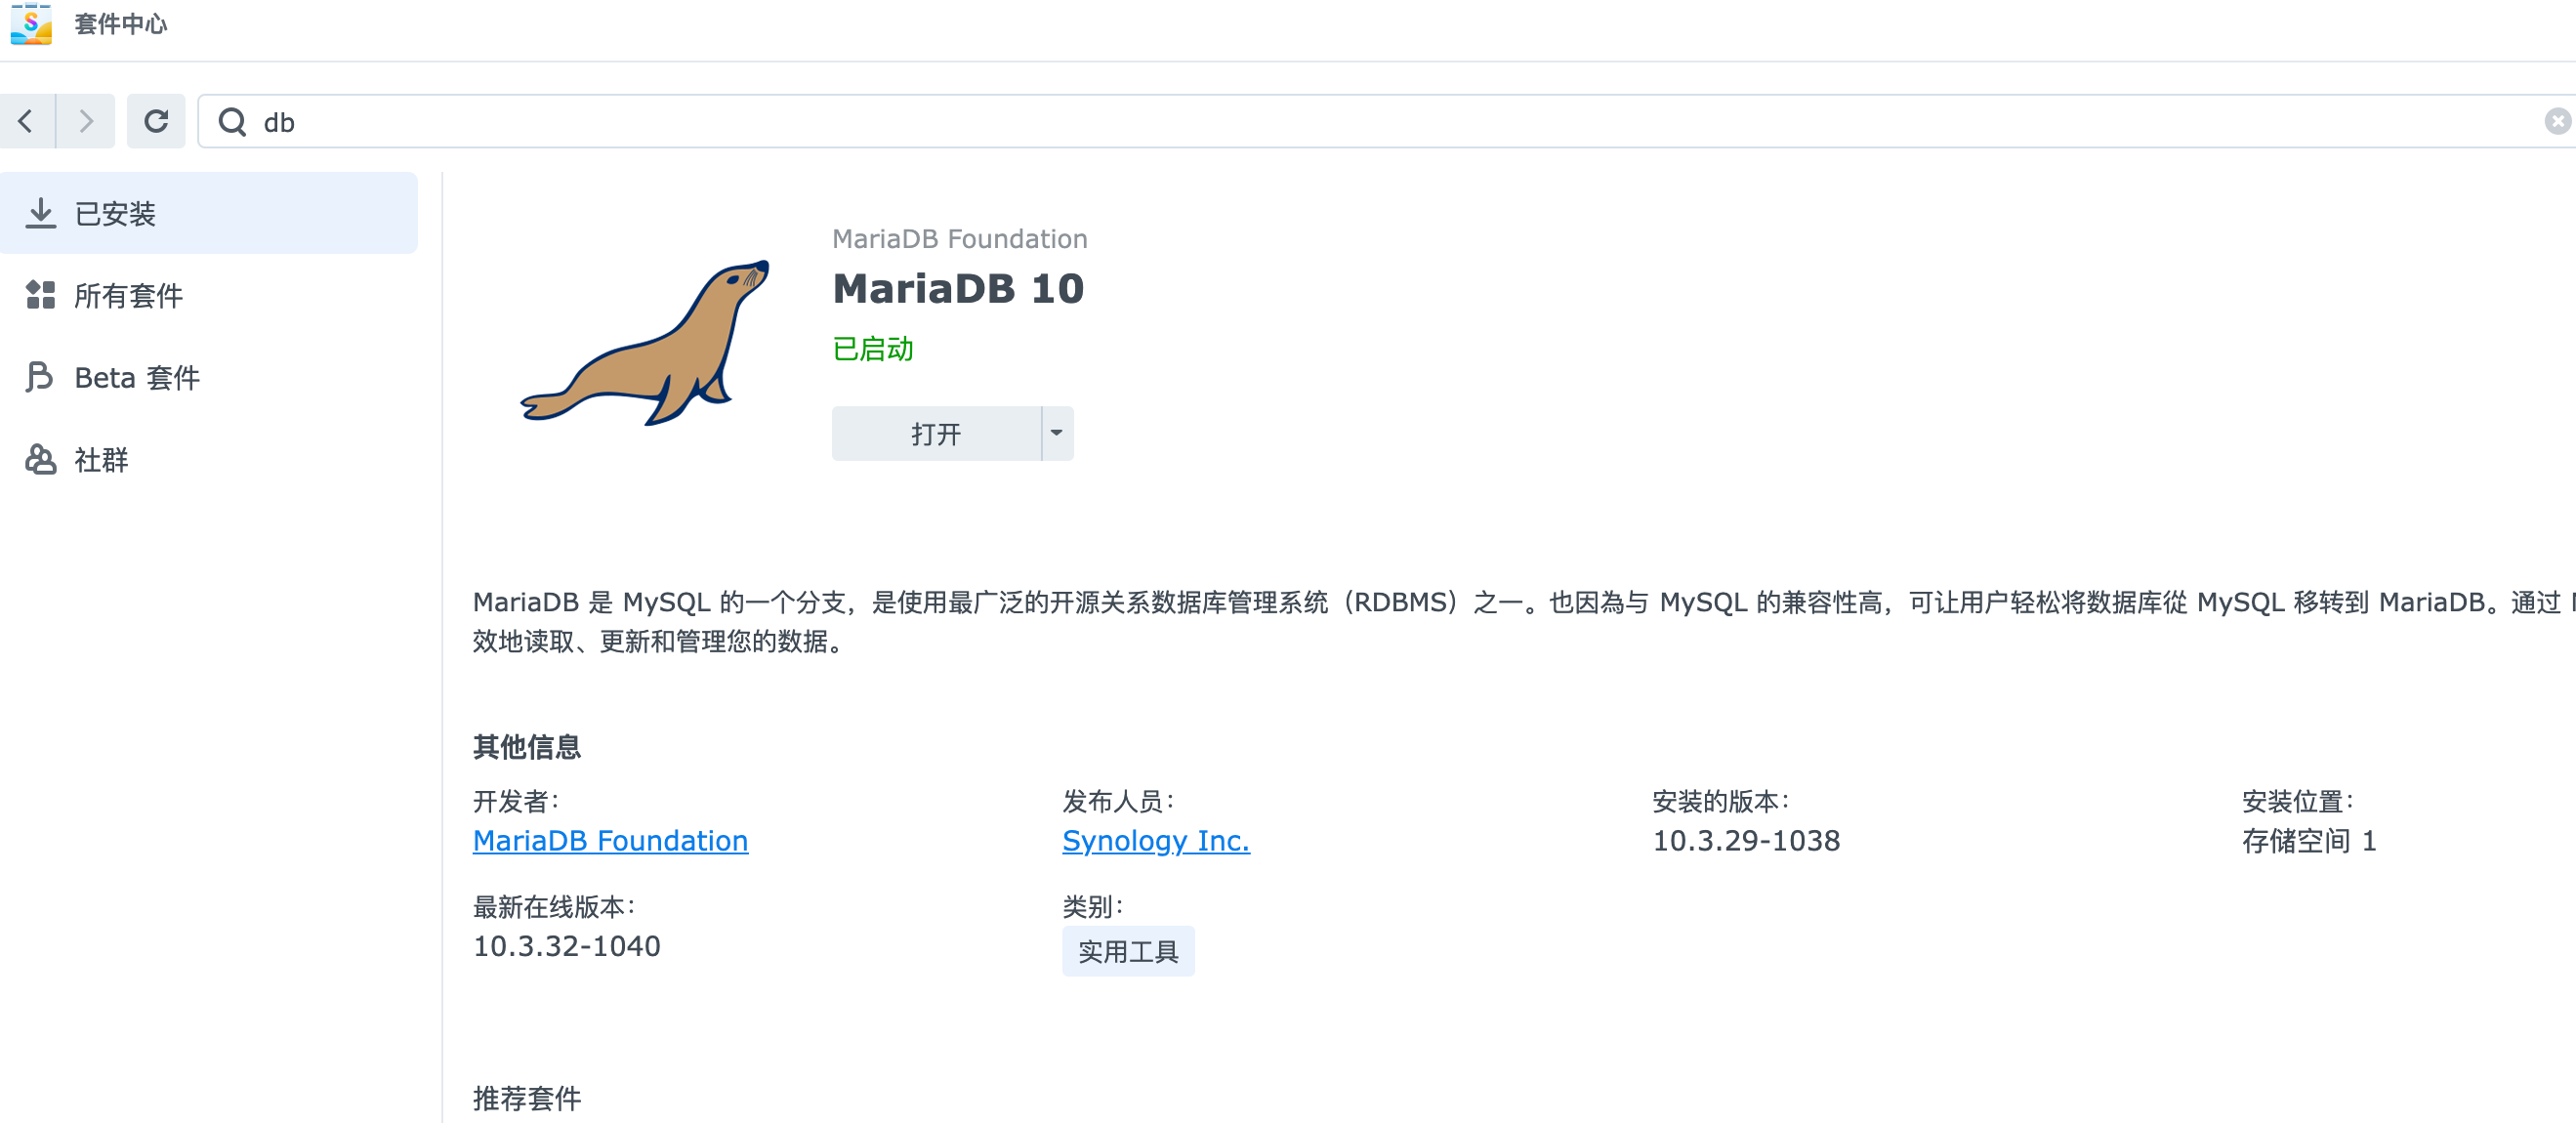
Task: Open MariaDB with the 打开 button
Action: [x=936, y=433]
